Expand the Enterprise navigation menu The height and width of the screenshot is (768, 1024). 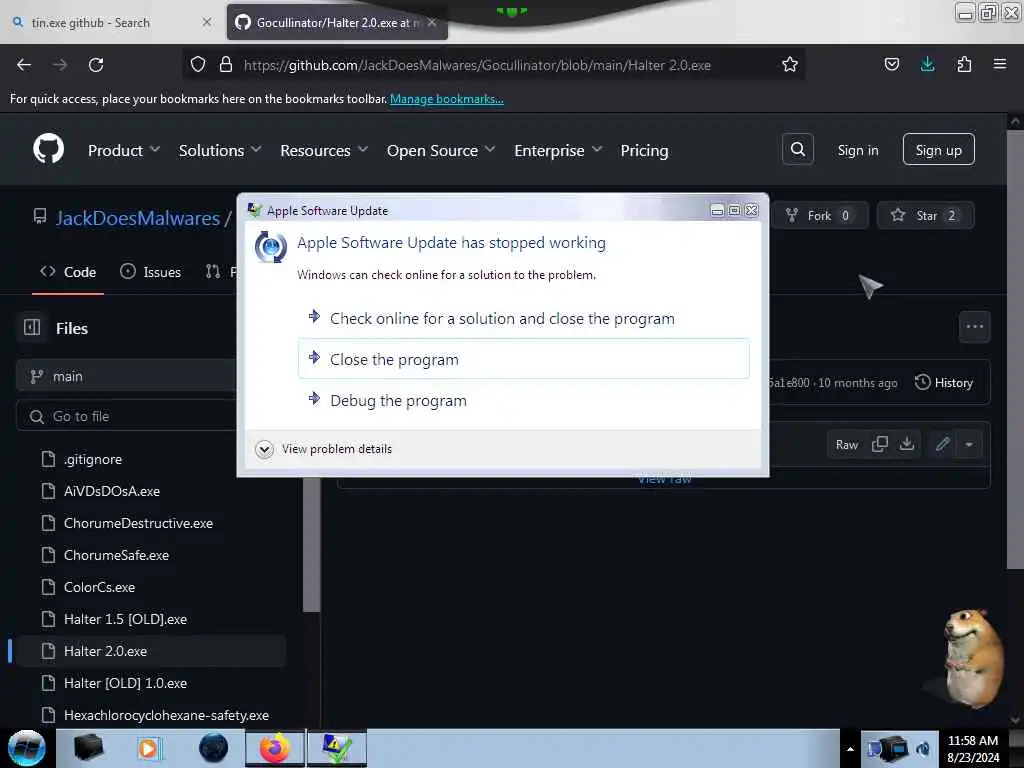(x=558, y=151)
